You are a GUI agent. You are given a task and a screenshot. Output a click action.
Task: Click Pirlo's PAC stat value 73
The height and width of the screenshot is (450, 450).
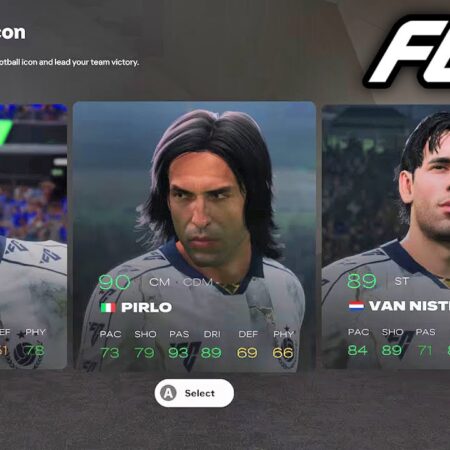(110, 353)
